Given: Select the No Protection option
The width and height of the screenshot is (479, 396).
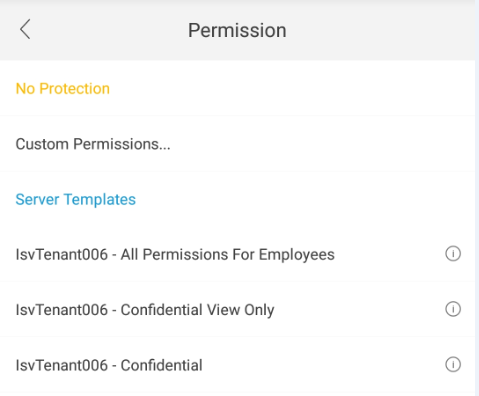Looking at the screenshot, I should pyautogui.click(x=237, y=88).
